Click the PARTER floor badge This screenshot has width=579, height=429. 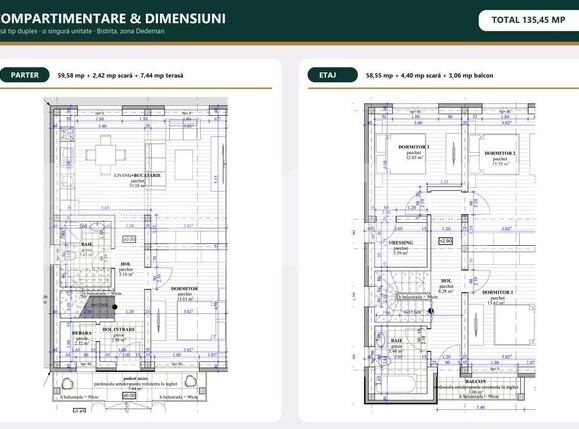tap(24, 75)
